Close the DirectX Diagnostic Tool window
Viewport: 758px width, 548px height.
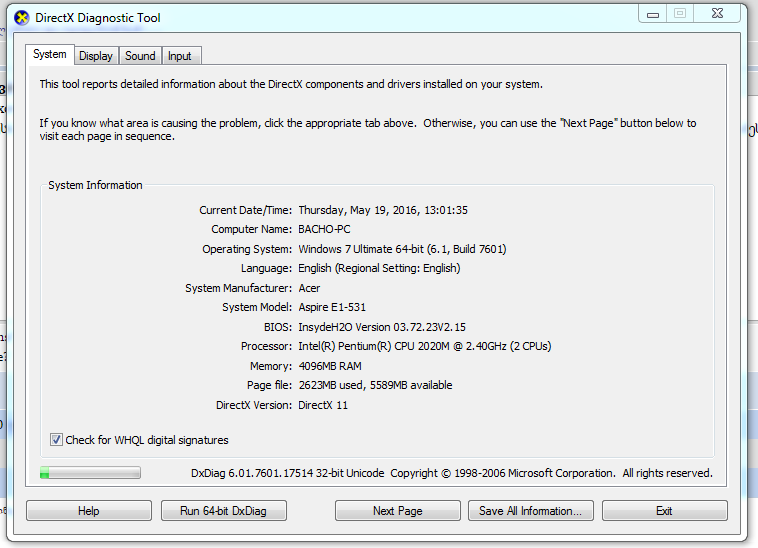[x=717, y=14]
